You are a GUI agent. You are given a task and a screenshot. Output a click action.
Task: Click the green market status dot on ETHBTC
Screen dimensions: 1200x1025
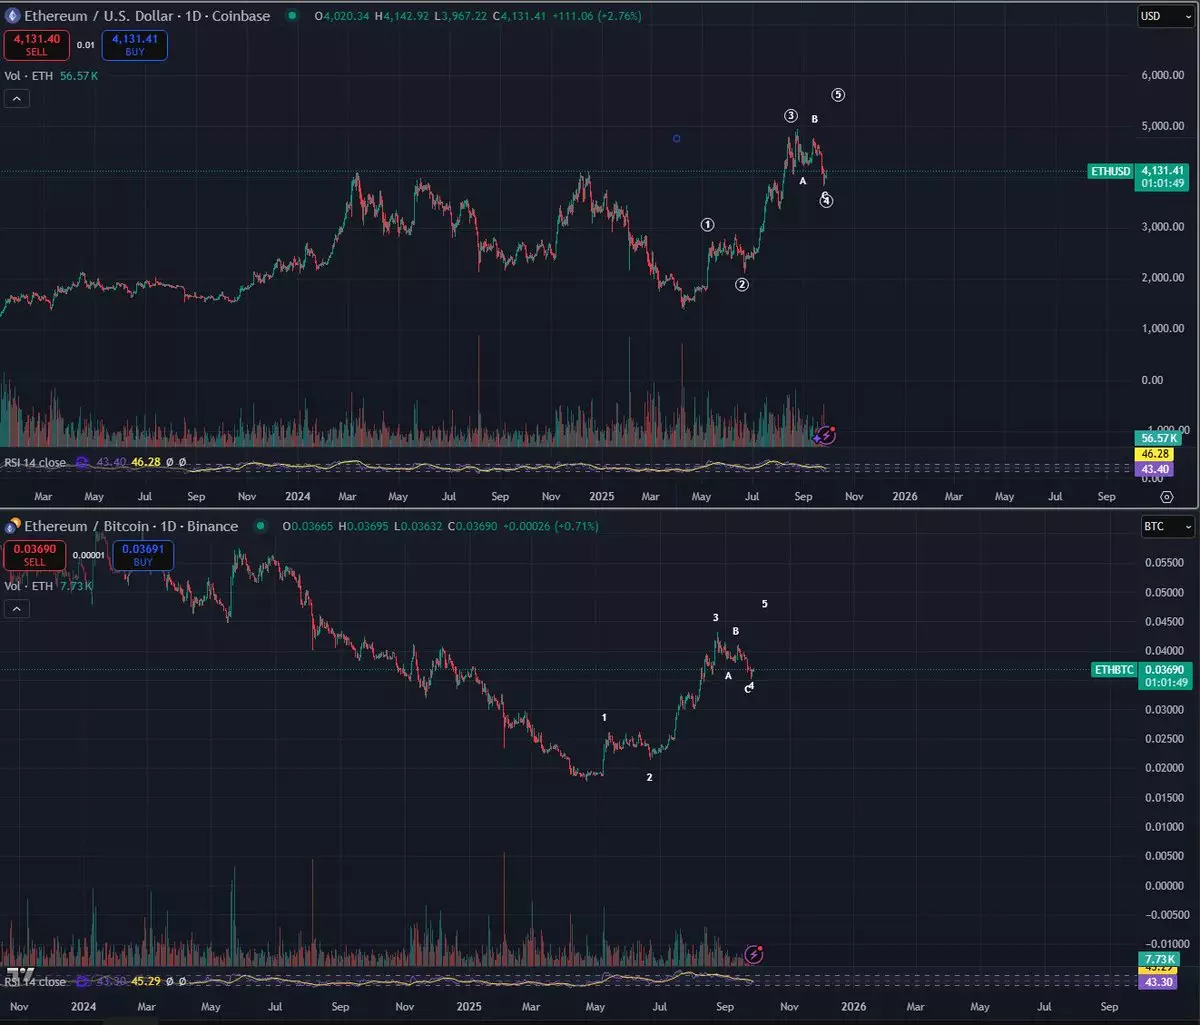pyautogui.click(x=260, y=526)
